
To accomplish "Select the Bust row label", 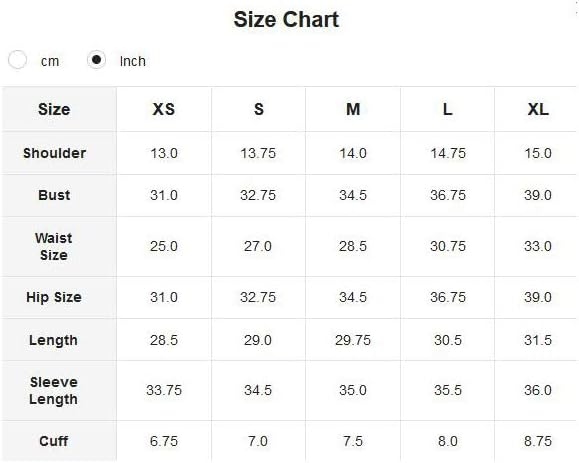I will [54, 195].
